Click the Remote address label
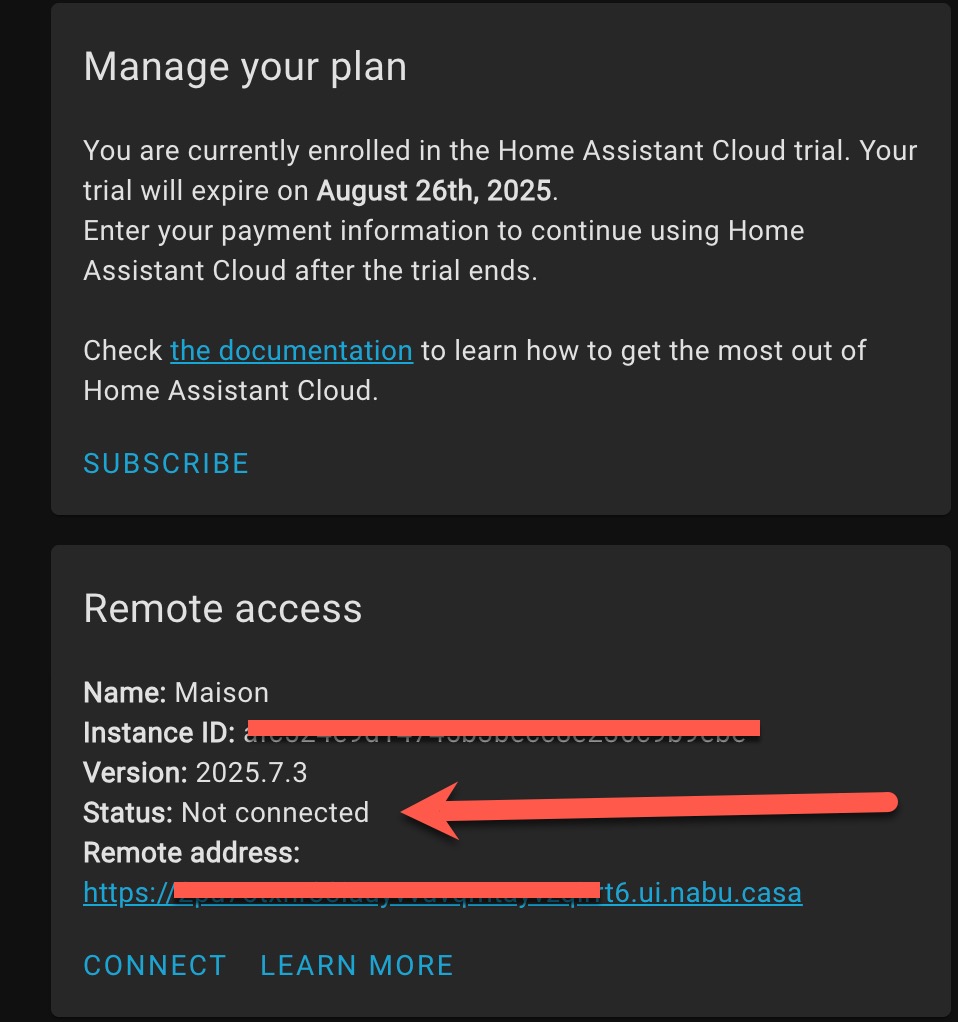The width and height of the screenshot is (958, 1022). click(192, 853)
